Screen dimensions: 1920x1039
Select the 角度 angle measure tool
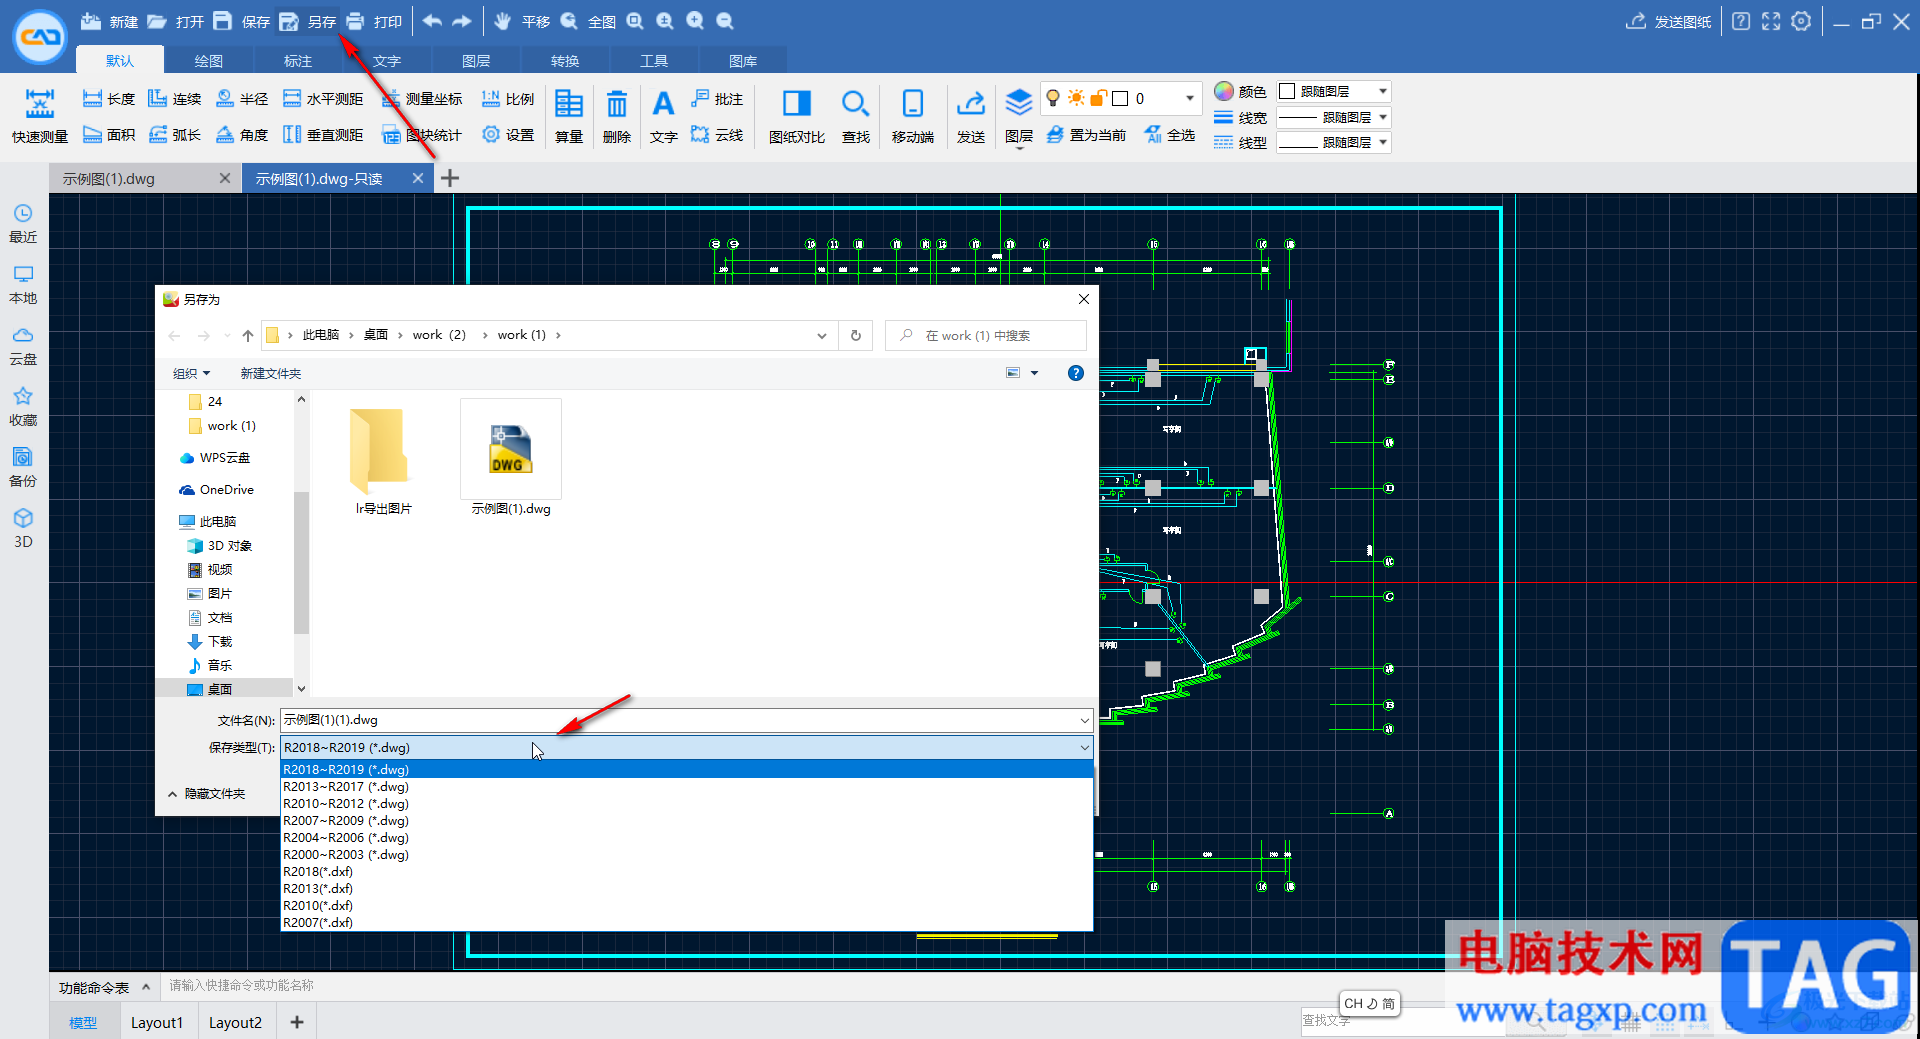[x=241, y=134]
